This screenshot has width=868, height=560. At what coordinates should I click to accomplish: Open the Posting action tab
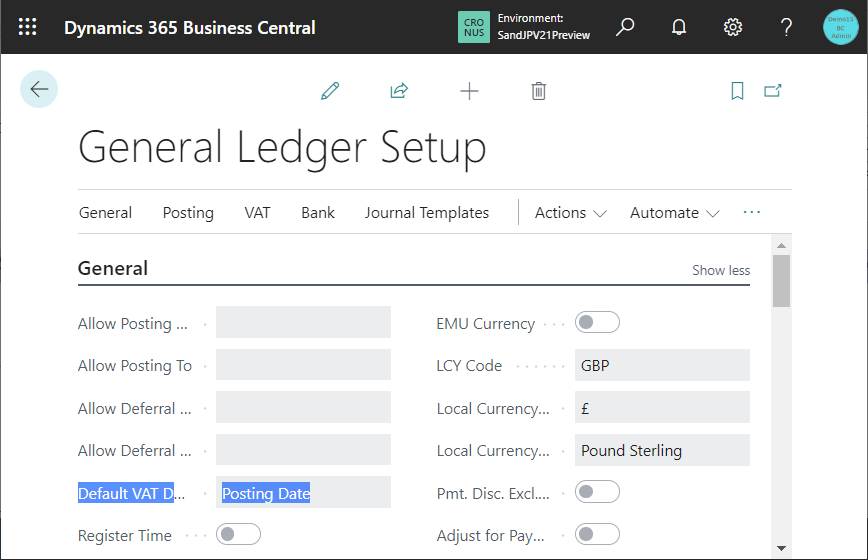pyautogui.click(x=188, y=213)
